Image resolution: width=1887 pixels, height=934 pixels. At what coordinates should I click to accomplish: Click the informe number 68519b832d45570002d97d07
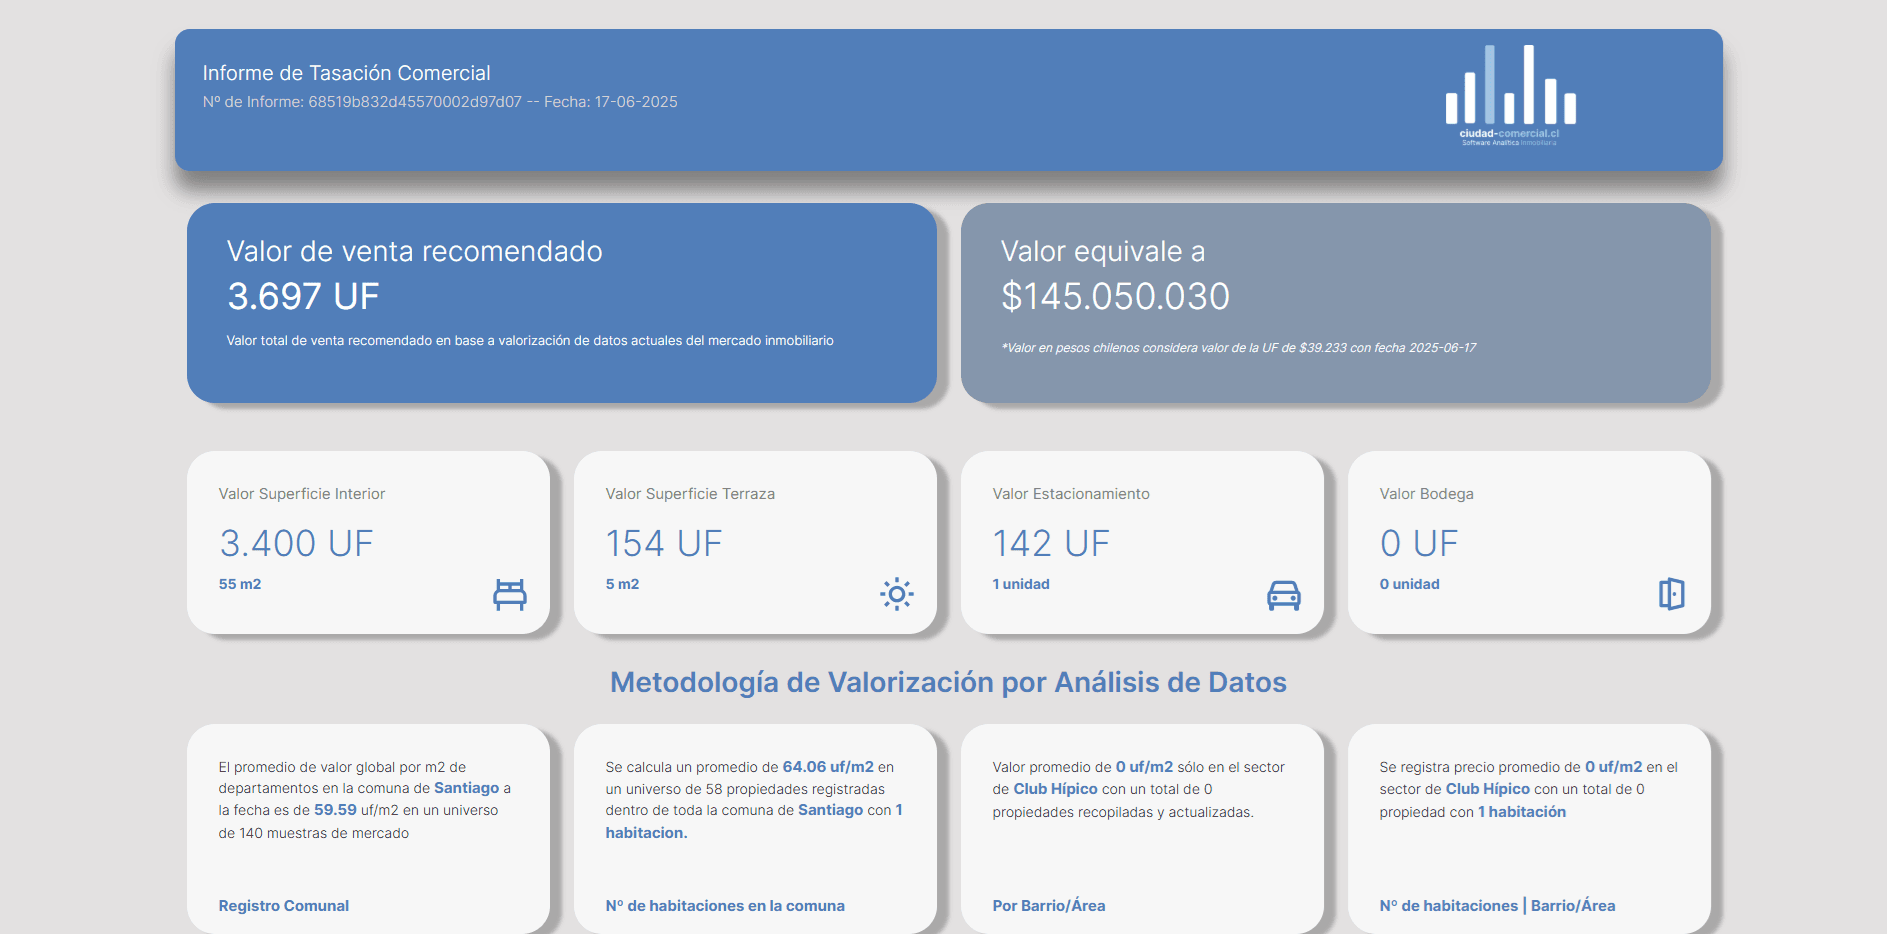pos(413,101)
